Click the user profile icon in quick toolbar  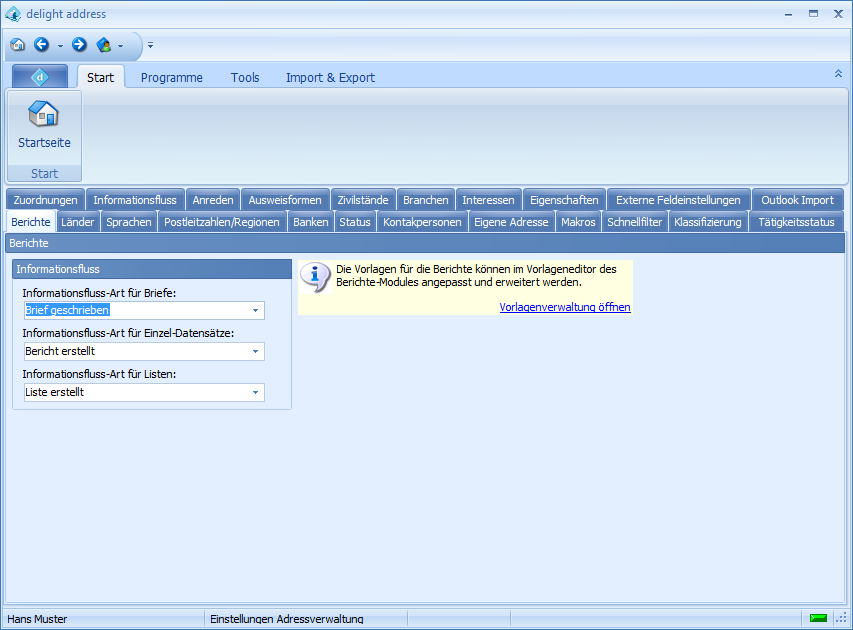[103, 45]
